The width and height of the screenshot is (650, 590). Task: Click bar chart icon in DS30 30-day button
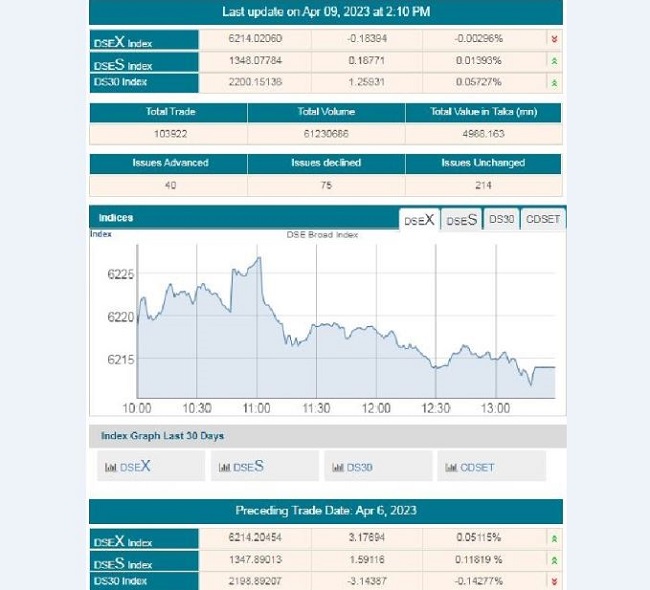click(338, 467)
